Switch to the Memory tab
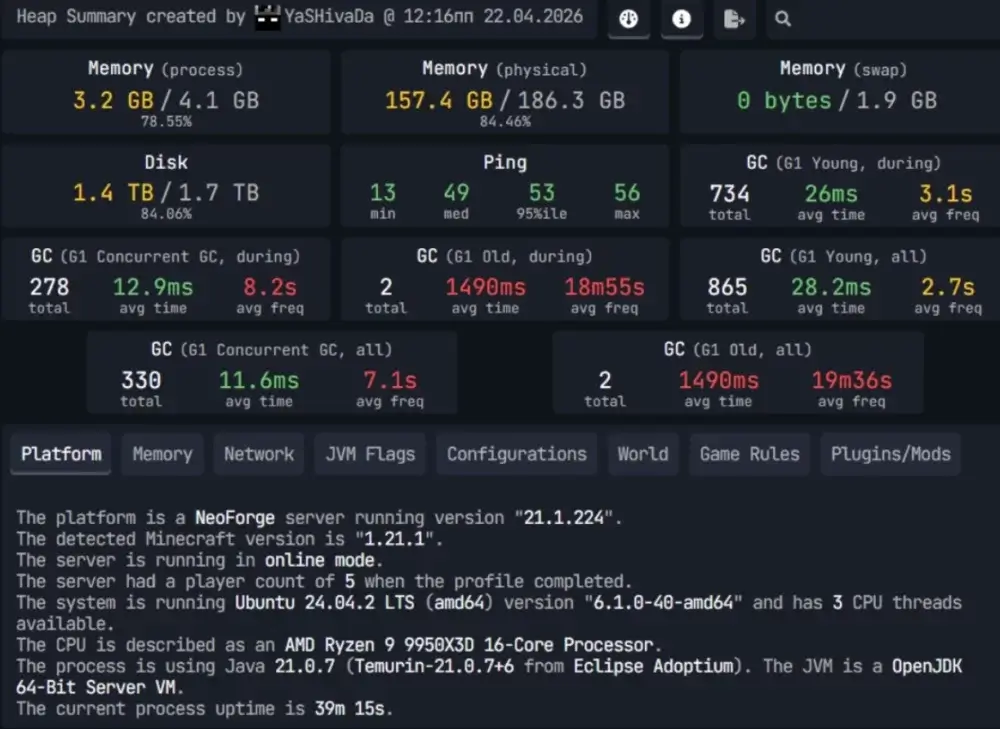Screen dimensions: 1000x729 pyautogui.click(x=162, y=454)
